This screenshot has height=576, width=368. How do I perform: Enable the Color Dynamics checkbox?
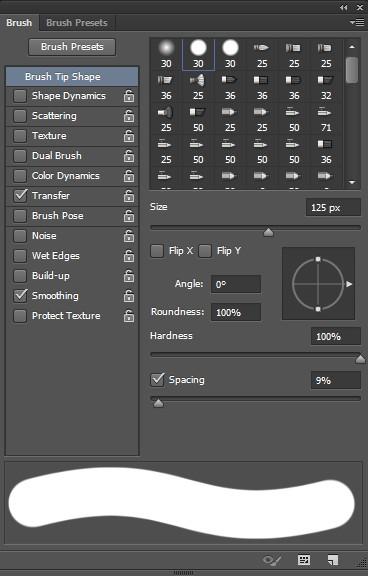point(20,176)
